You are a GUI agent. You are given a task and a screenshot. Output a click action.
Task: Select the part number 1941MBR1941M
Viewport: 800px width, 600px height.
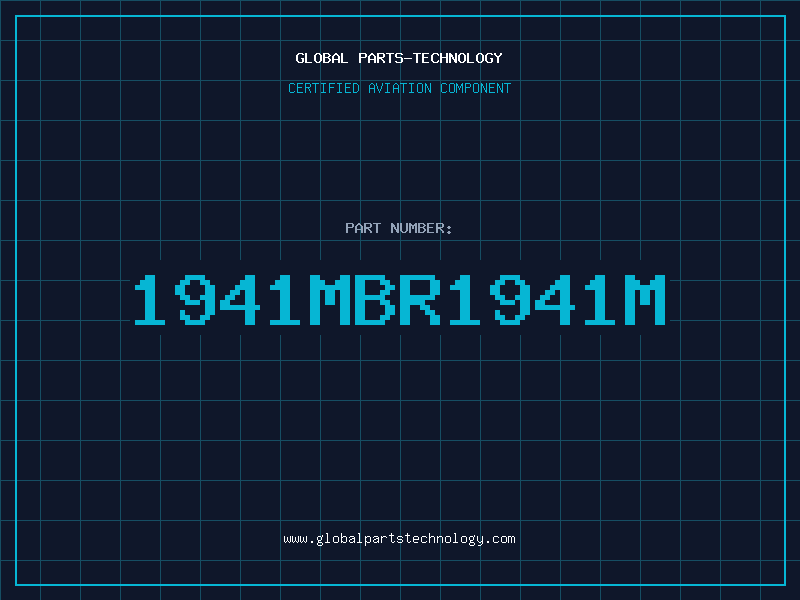(400, 299)
